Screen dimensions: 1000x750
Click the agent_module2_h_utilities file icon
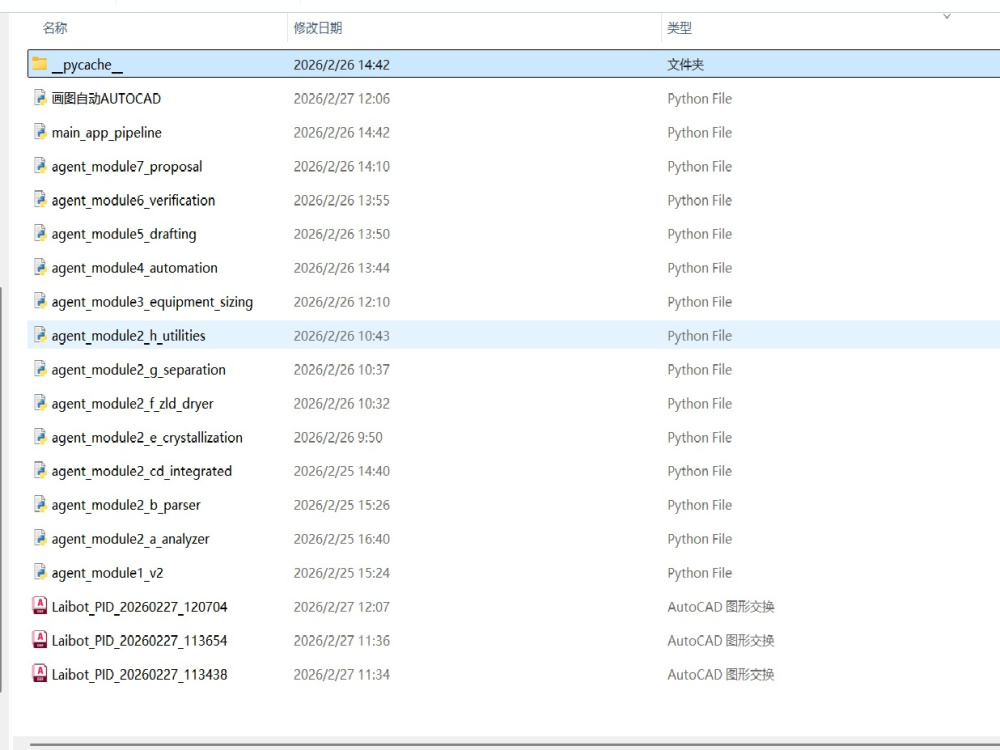tap(40, 334)
